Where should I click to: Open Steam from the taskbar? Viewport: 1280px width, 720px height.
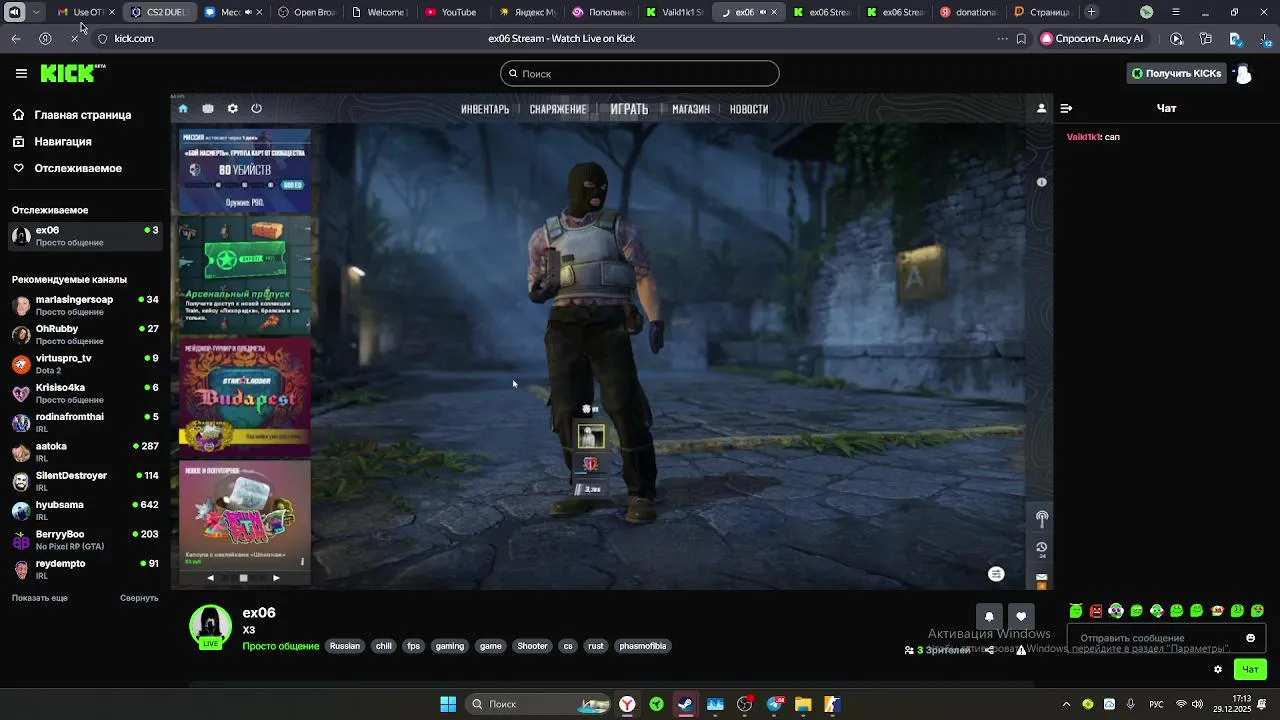tap(685, 704)
